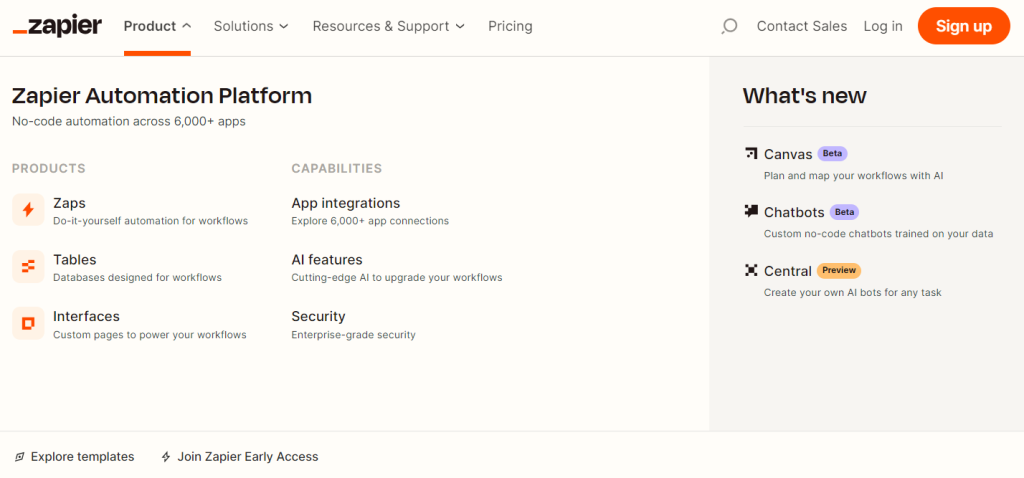The image size is (1024, 478).
Task: Click the Canvas Beta badge
Action: 832,153
